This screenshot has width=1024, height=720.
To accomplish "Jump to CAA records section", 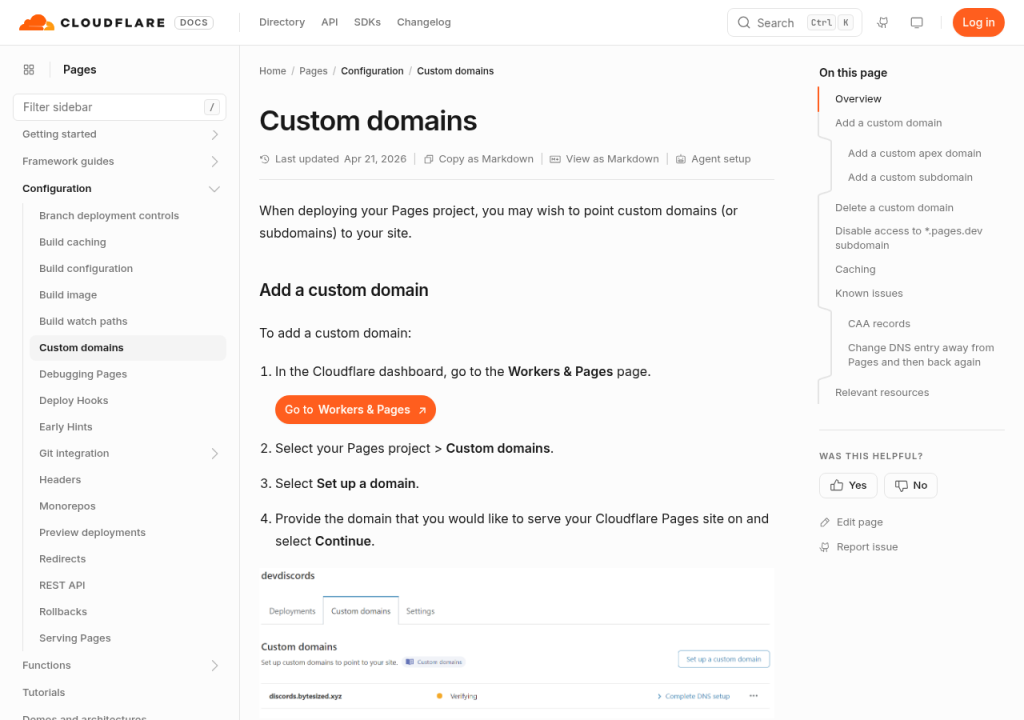I will click(878, 324).
